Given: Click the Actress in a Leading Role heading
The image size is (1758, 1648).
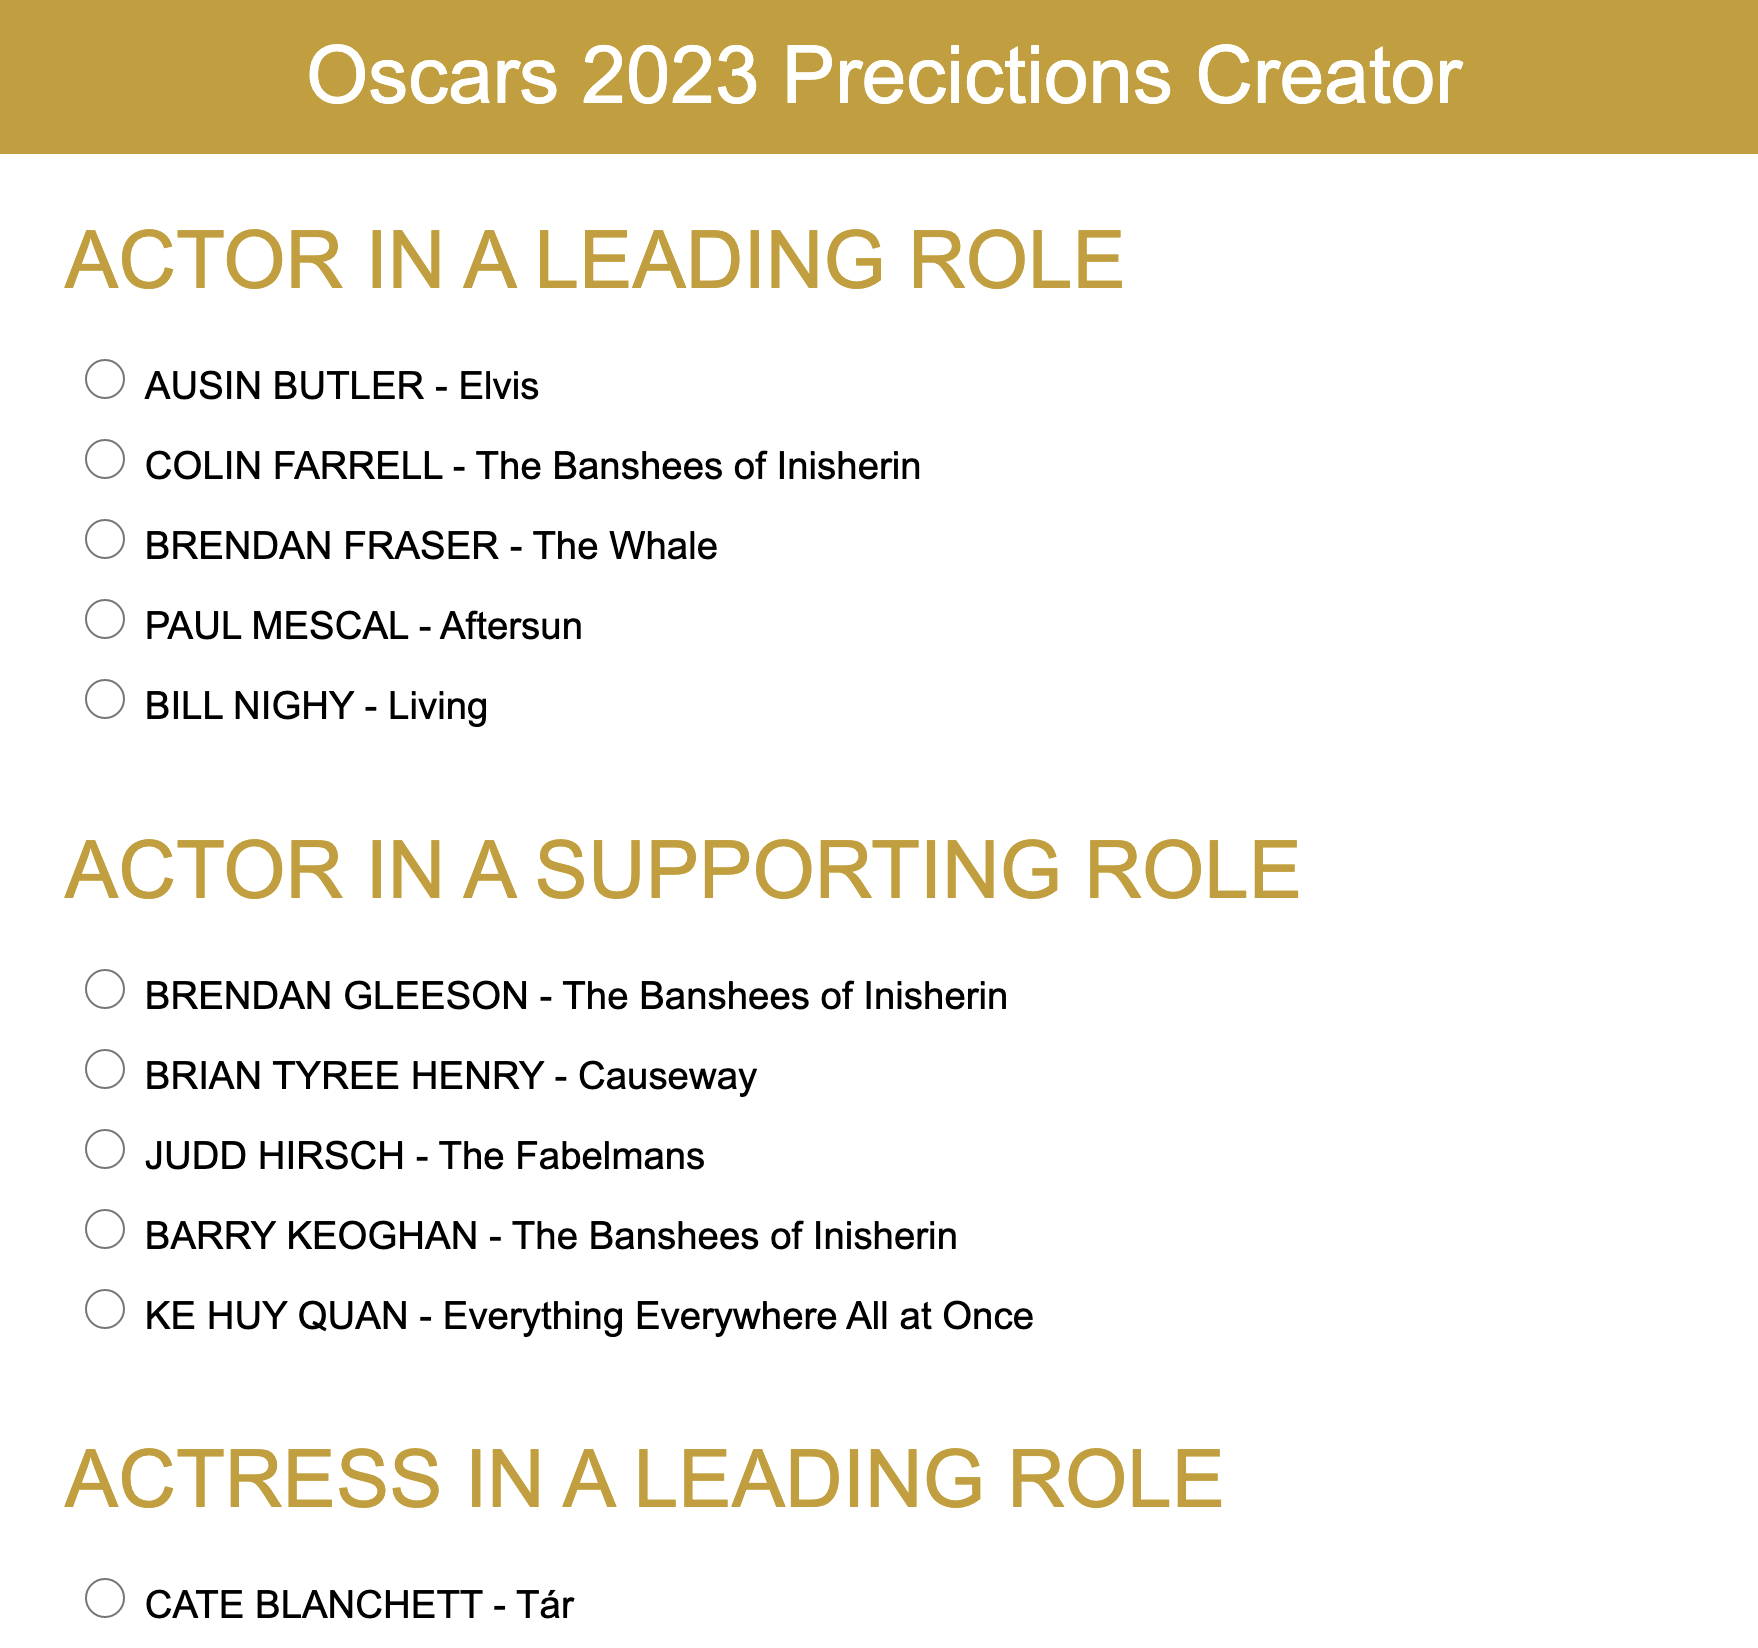Looking at the screenshot, I should point(643,1479).
